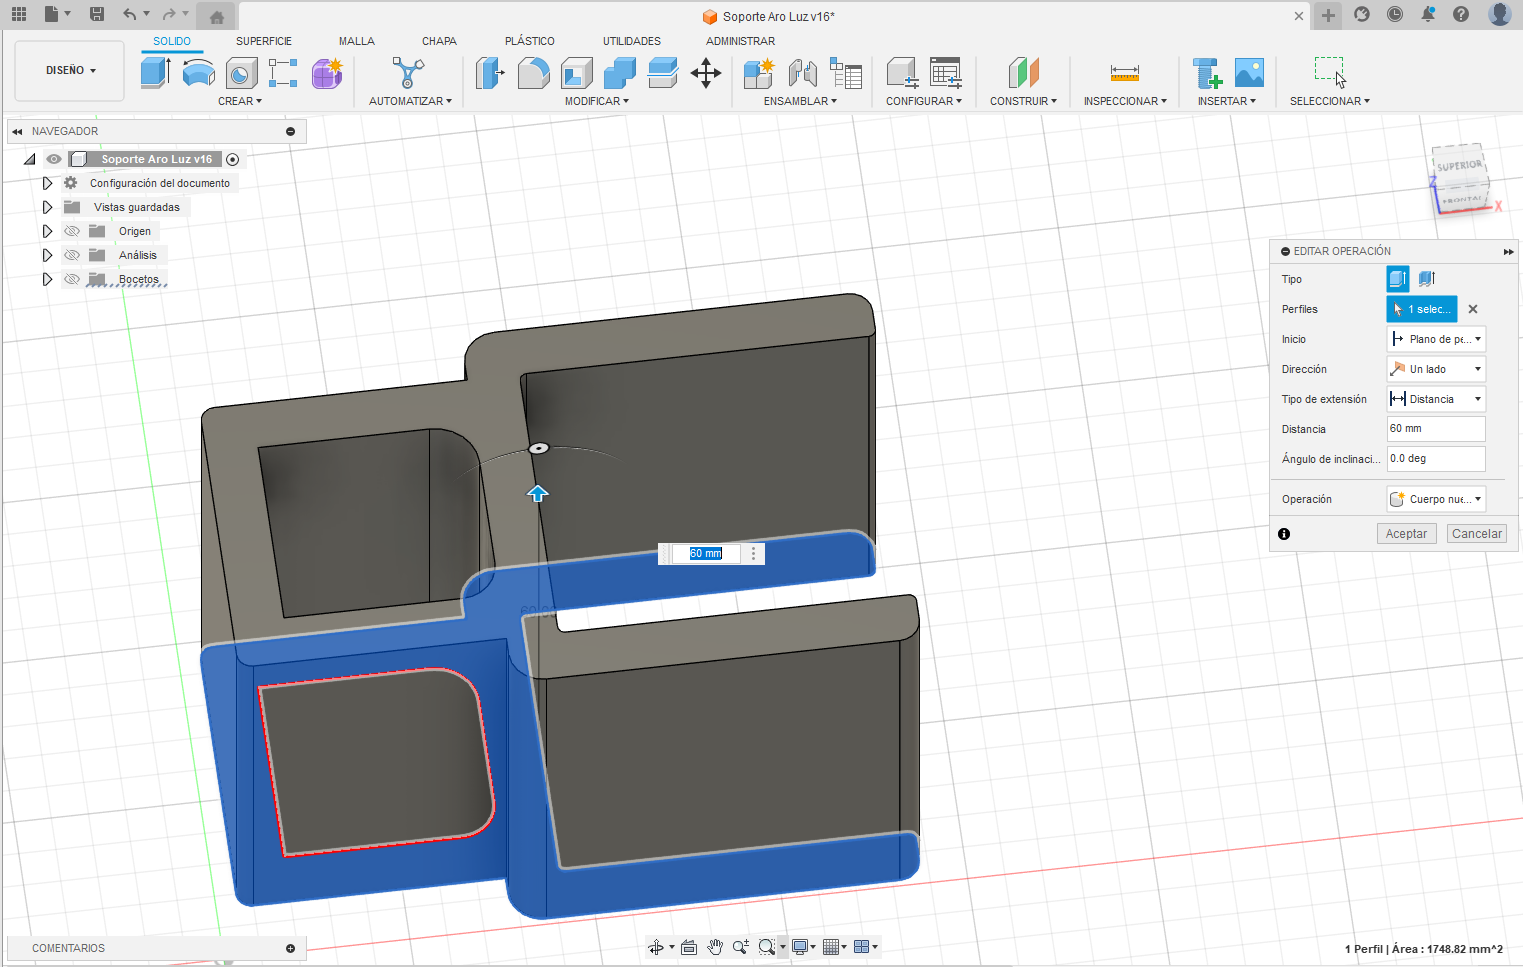Select the Extrude tool in Crear
Viewport: 1523px width, 967px height.
[x=155, y=73]
